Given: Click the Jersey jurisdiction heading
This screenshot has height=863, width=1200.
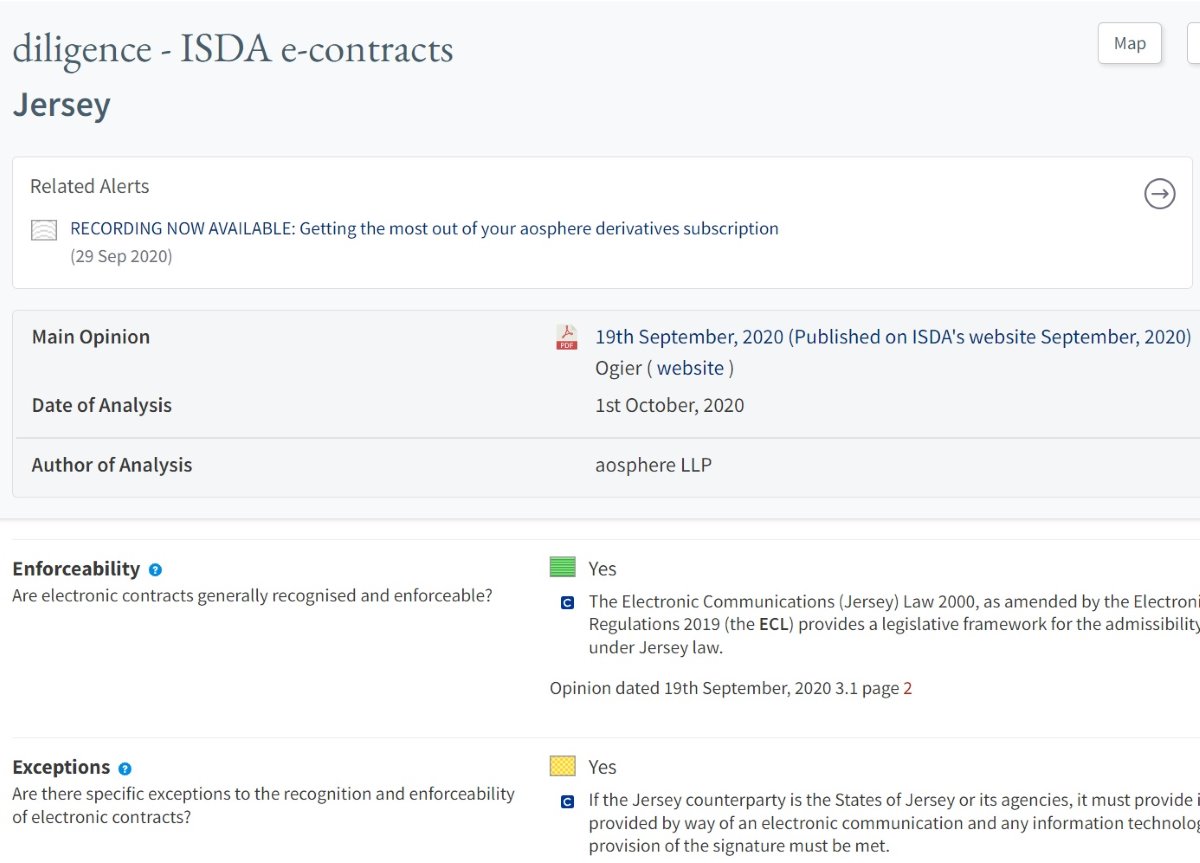Looking at the screenshot, I should 61,105.
